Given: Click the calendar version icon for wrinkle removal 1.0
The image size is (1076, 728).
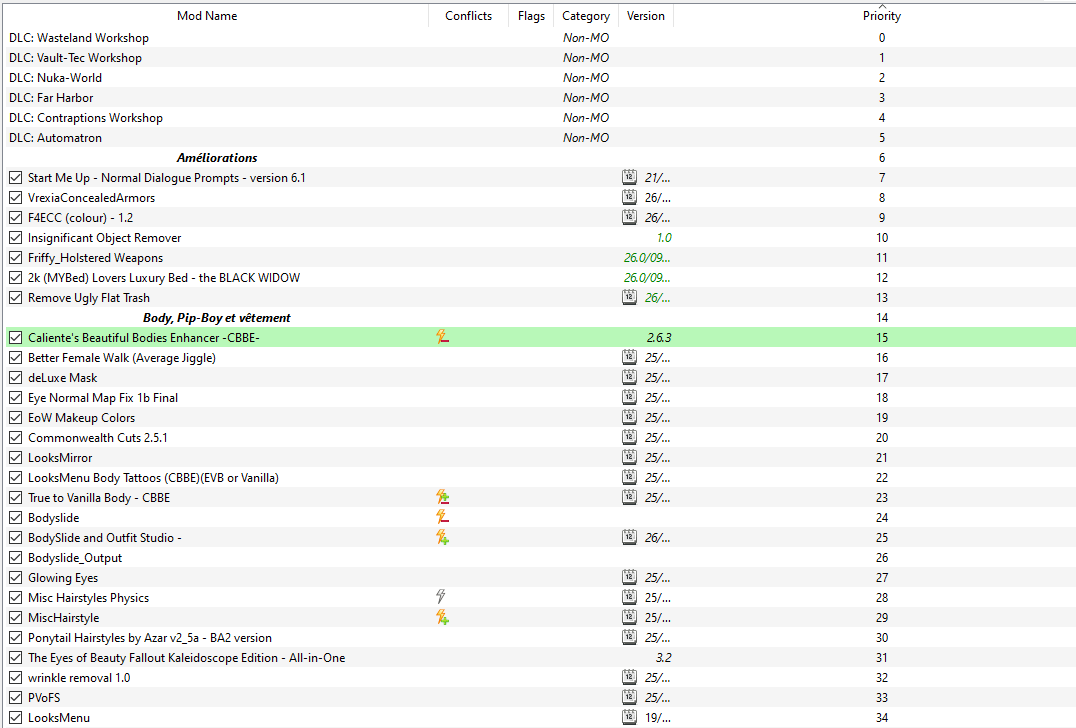Looking at the screenshot, I should 629,677.
